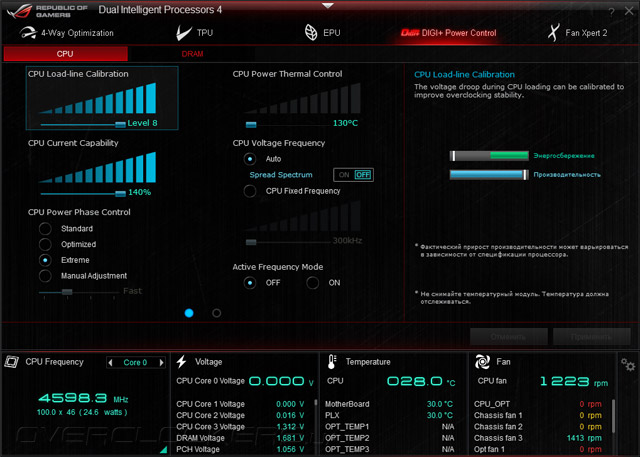This screenshot has height=457, width=640.
Task: Click the 4-Way Optimization car icon
Action: (28, 33)
